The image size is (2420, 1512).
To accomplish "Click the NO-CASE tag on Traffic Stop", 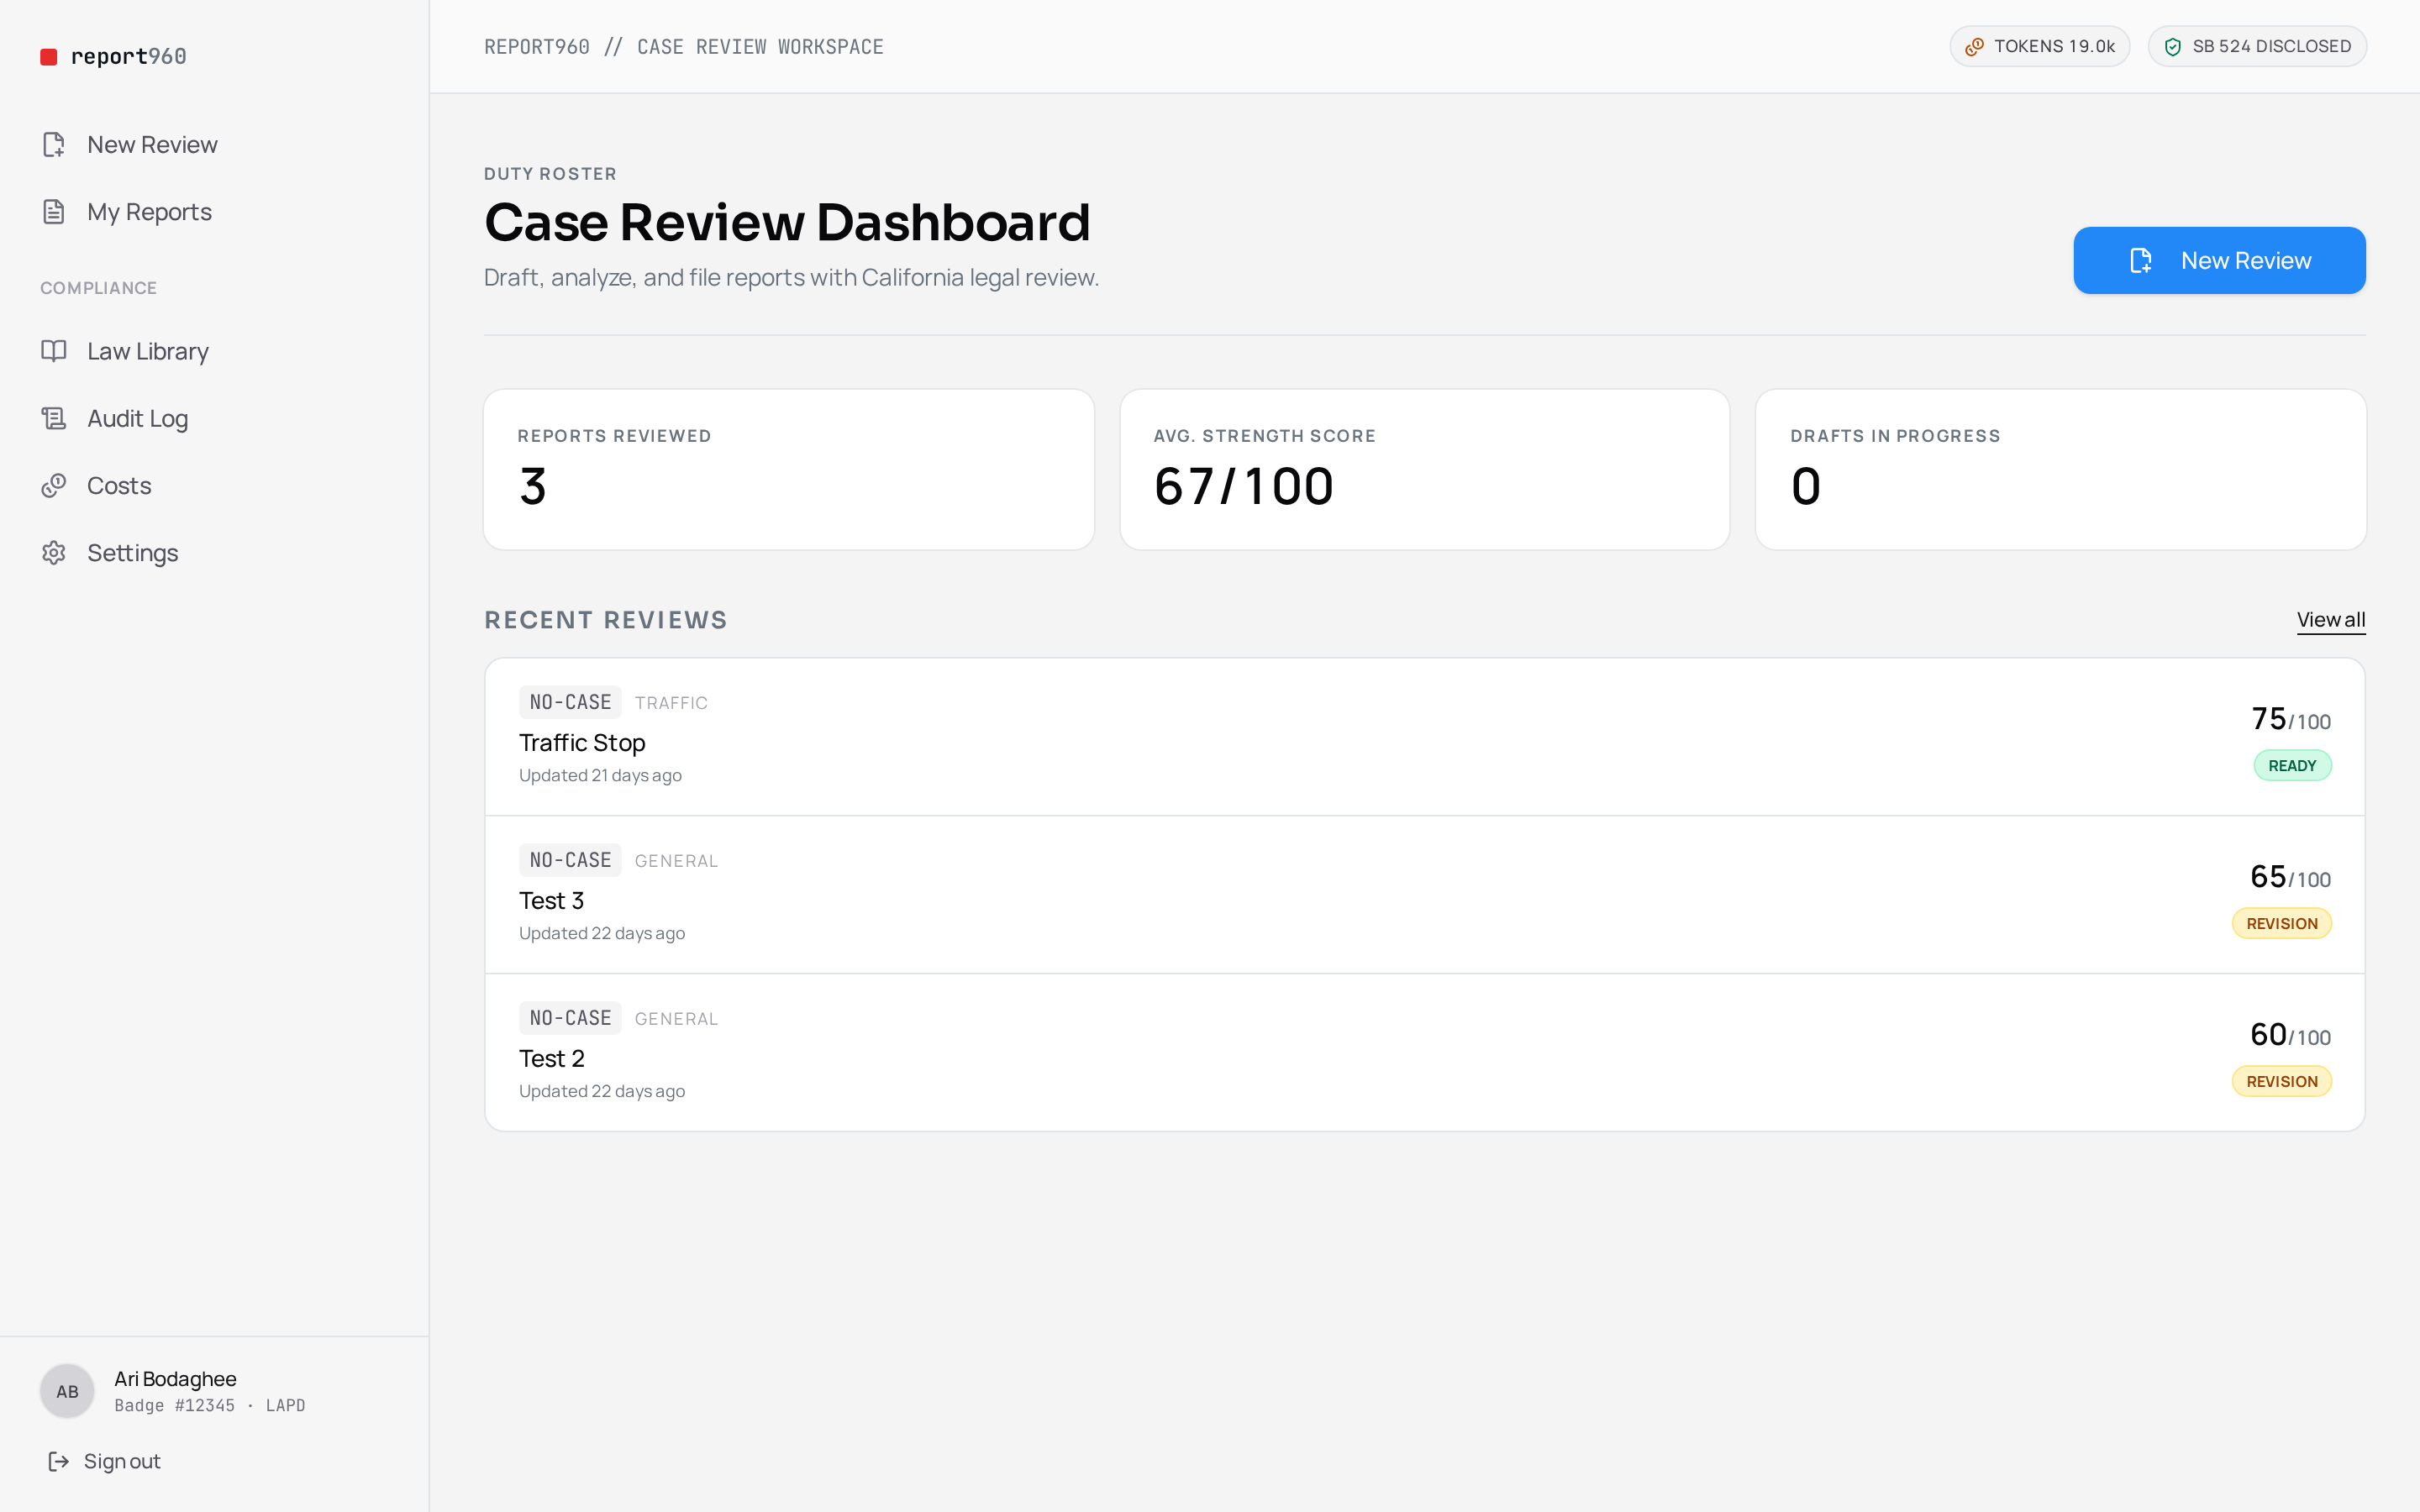I will (x=570, y=702).
